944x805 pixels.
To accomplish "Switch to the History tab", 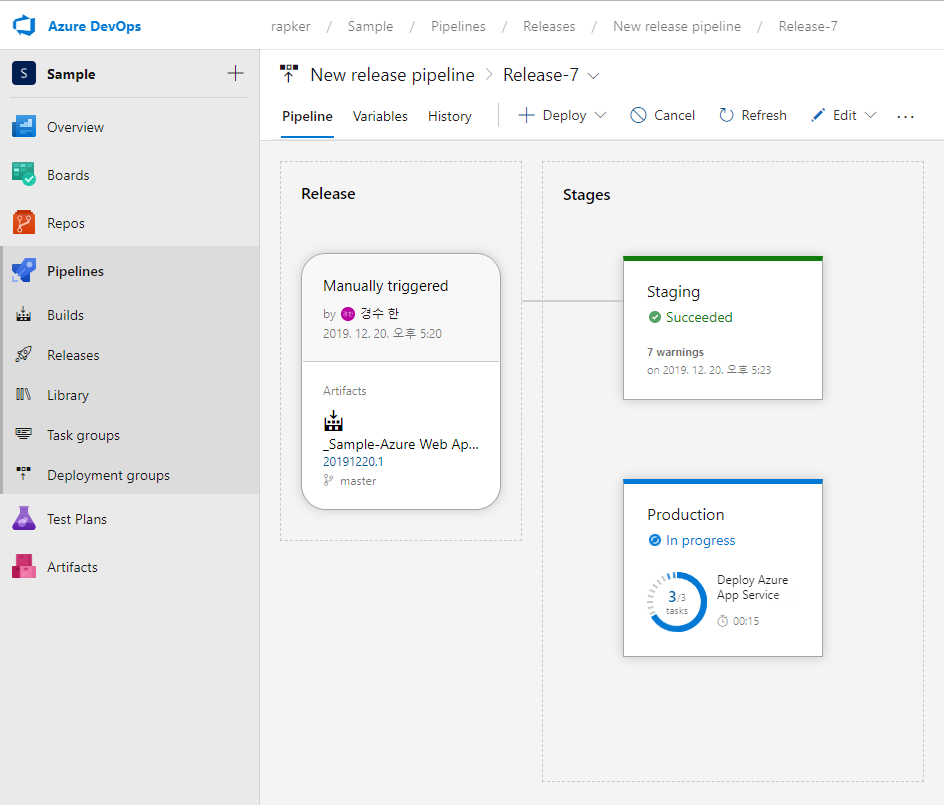I will [450, 116].
